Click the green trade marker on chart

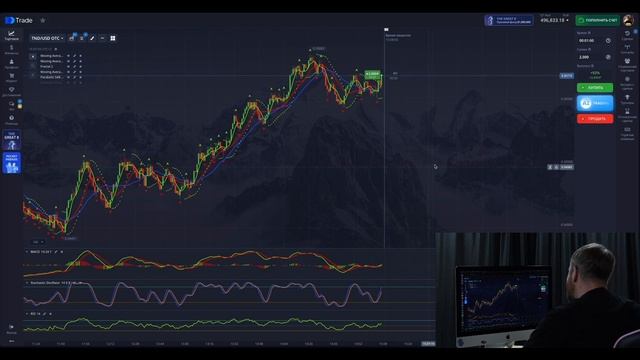pos(372,75)
